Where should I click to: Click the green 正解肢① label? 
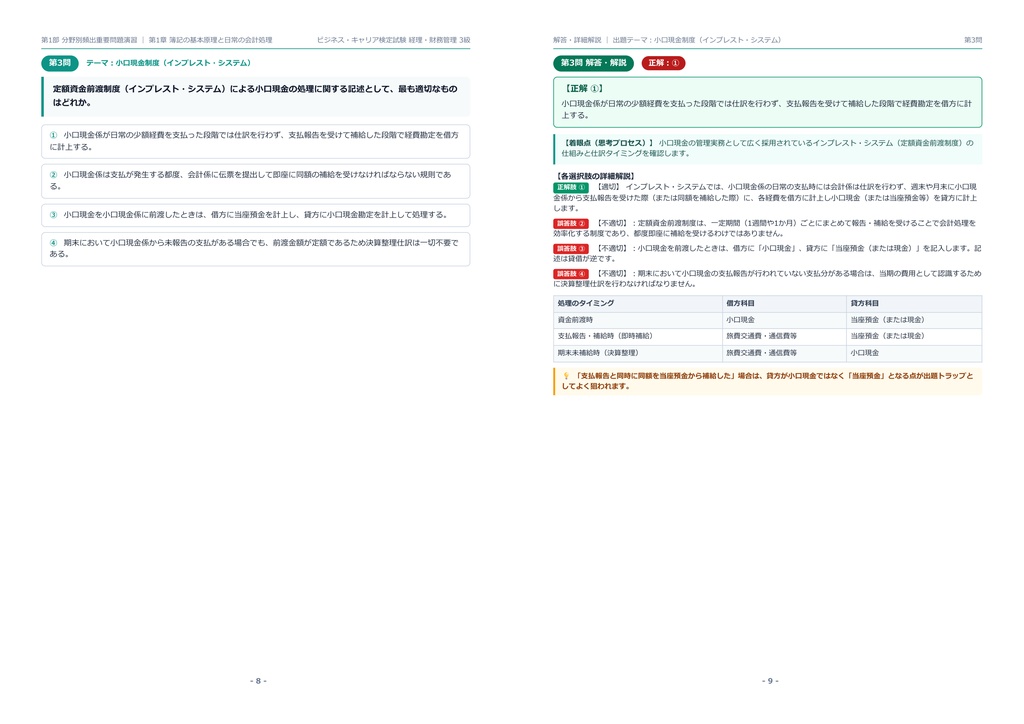(x=571, y=187)
